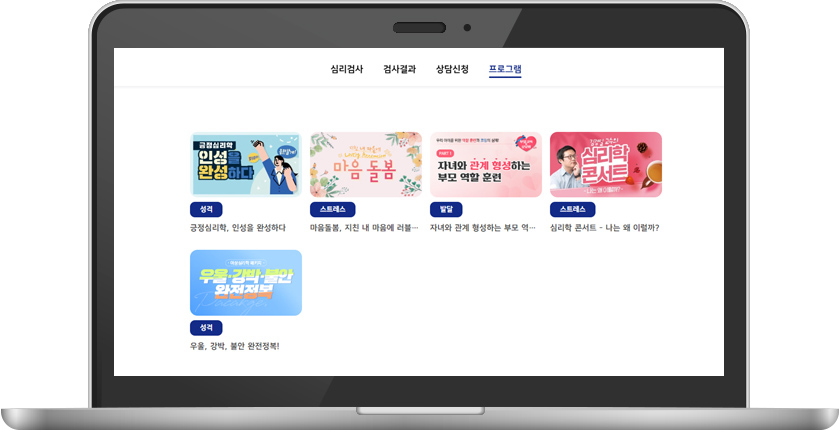Click the 성격 tag under the 우울·강박·불안 card
The image size is (839, 430).
(206, 327)
